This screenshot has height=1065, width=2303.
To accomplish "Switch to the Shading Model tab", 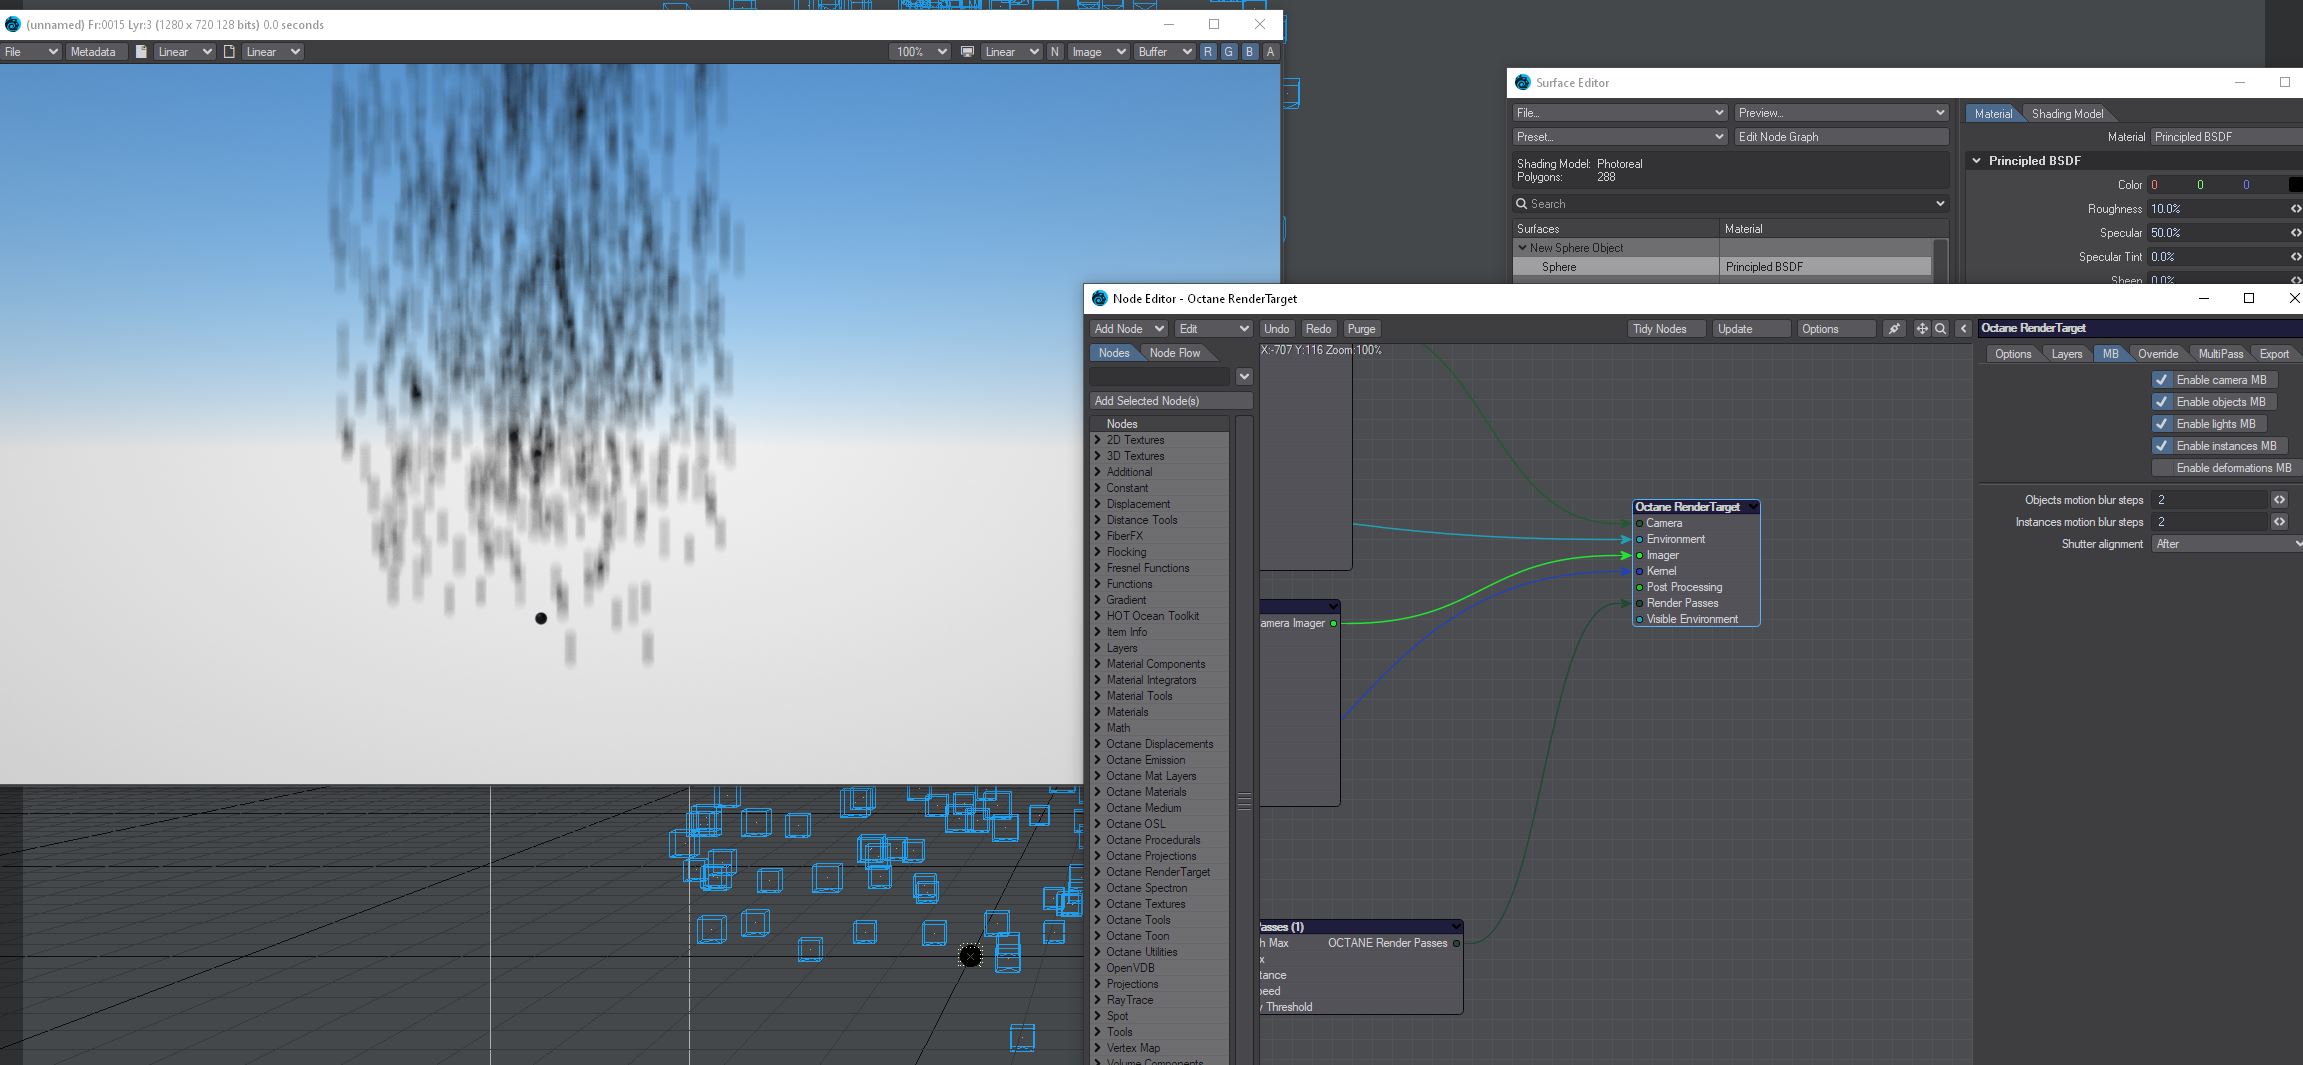I will coord(2067,114).
